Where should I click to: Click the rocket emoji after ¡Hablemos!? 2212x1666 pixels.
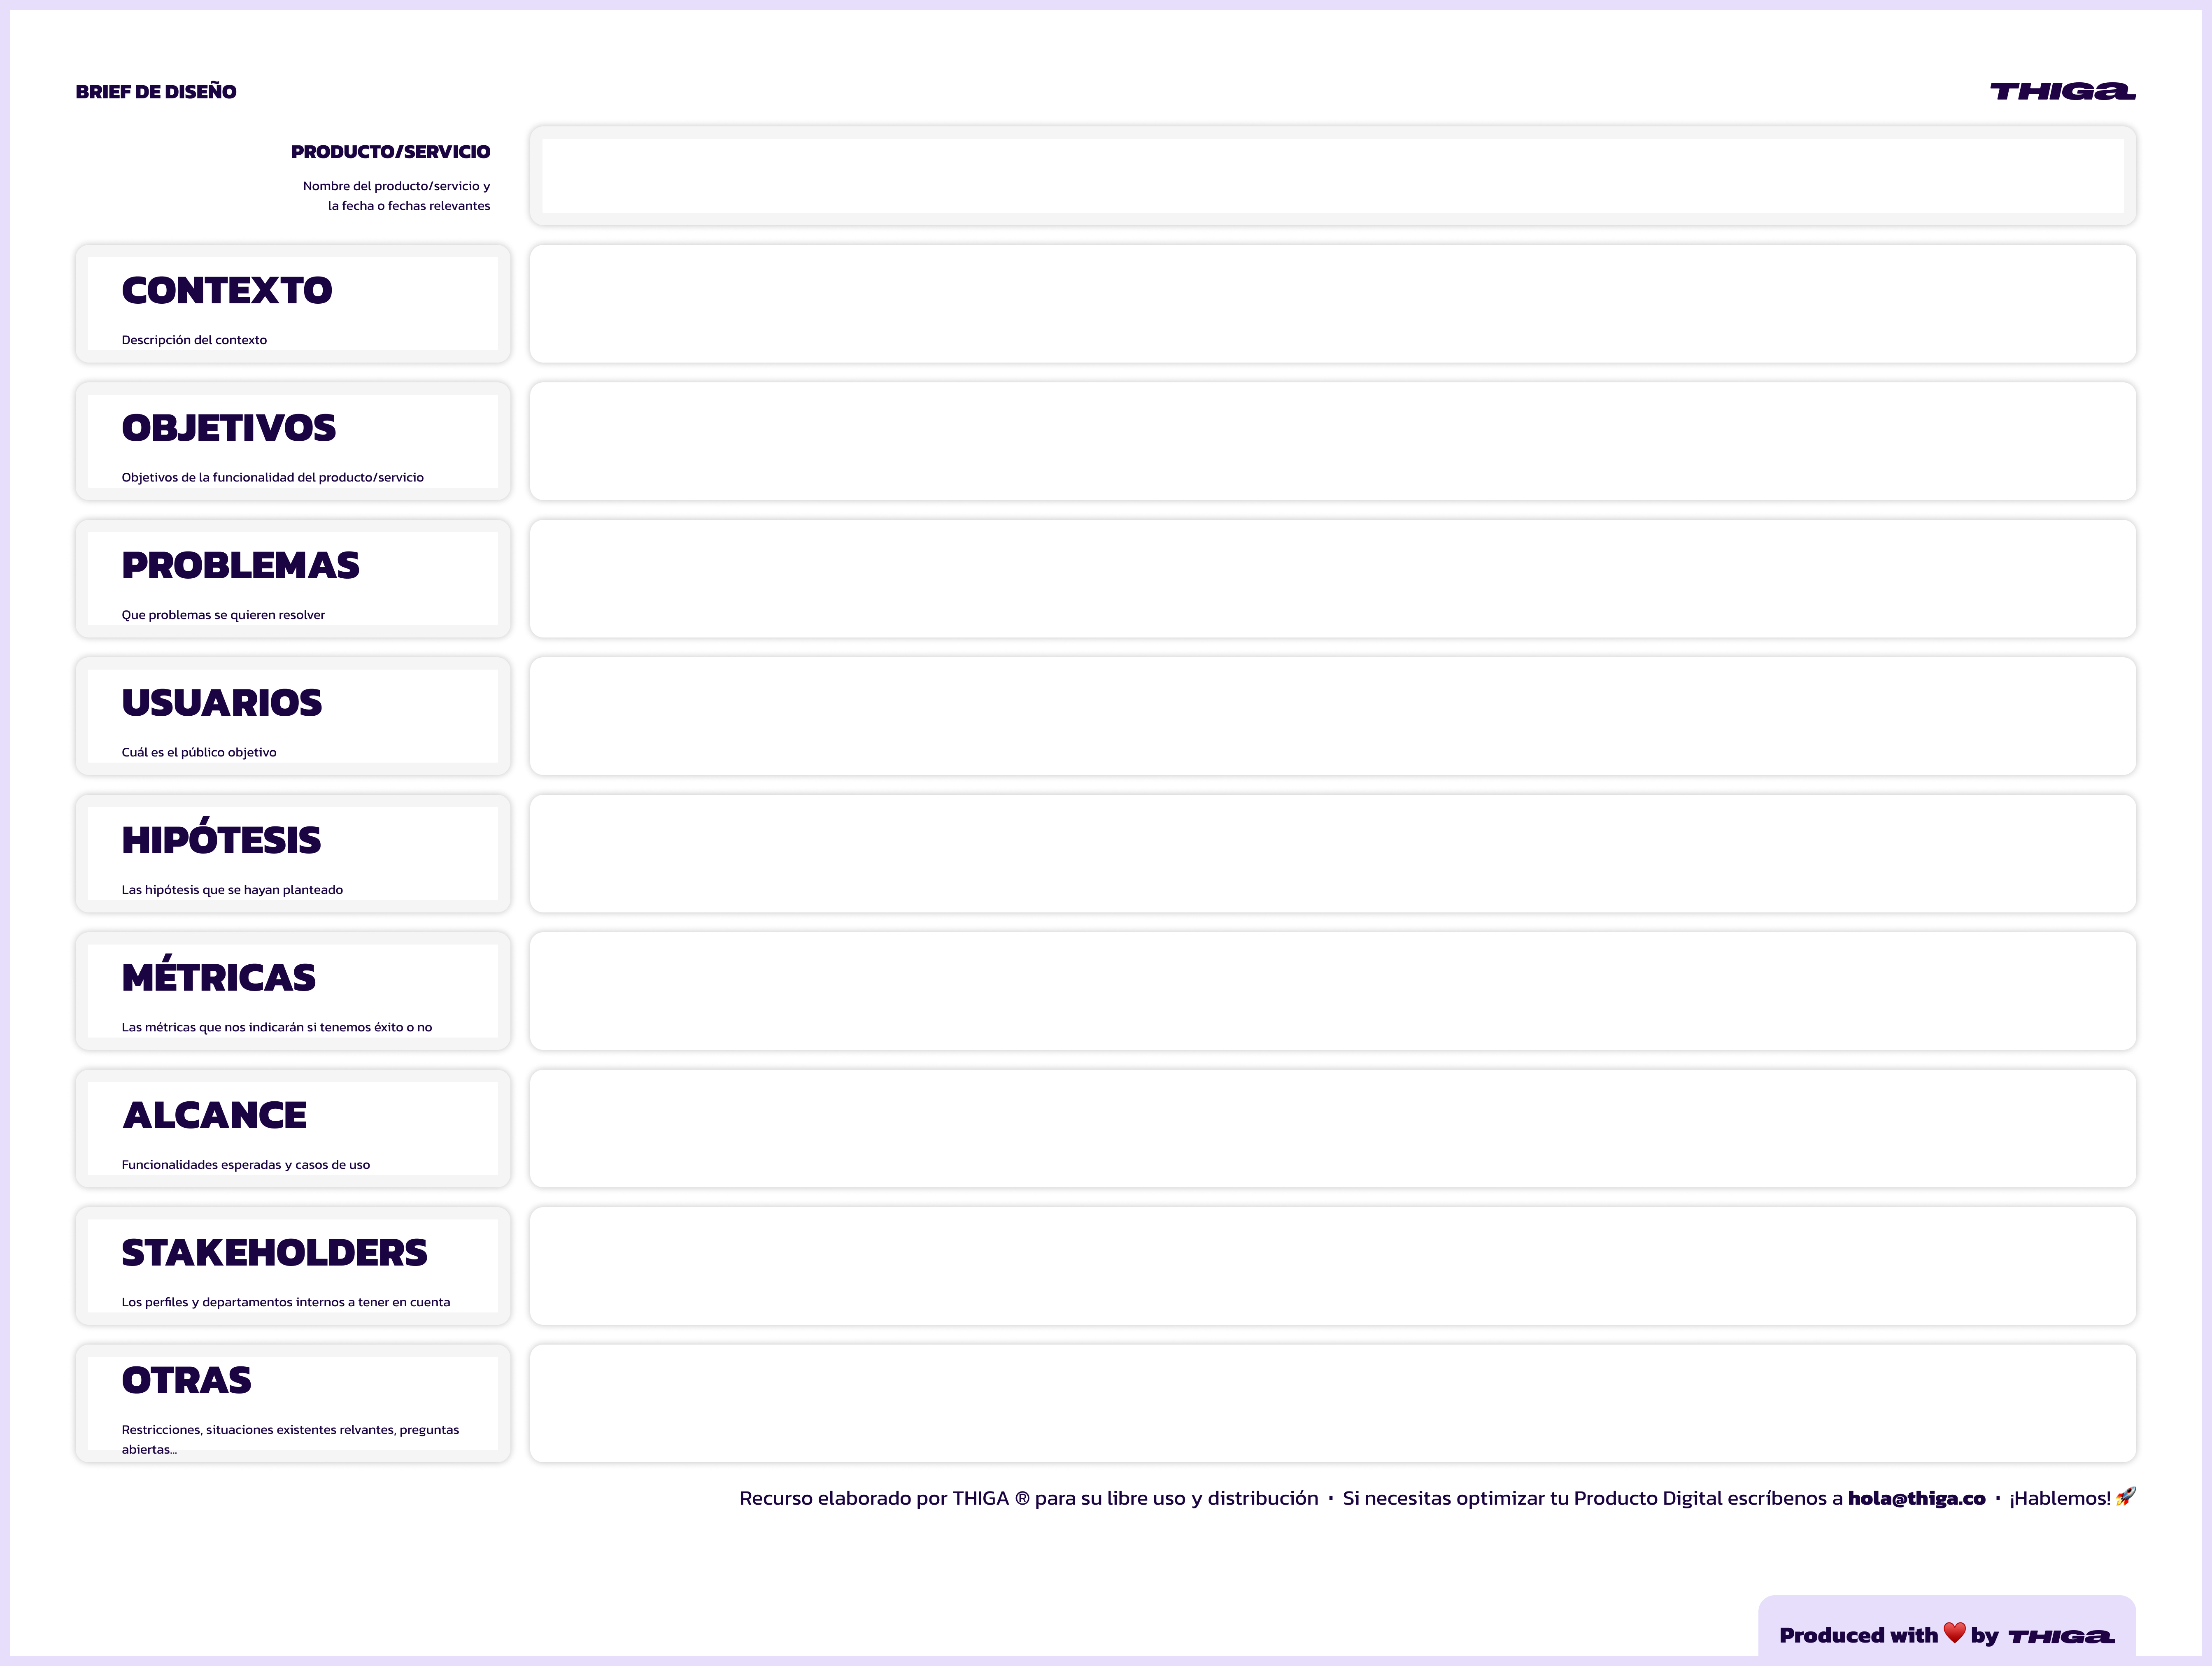pos(2126,1496)
